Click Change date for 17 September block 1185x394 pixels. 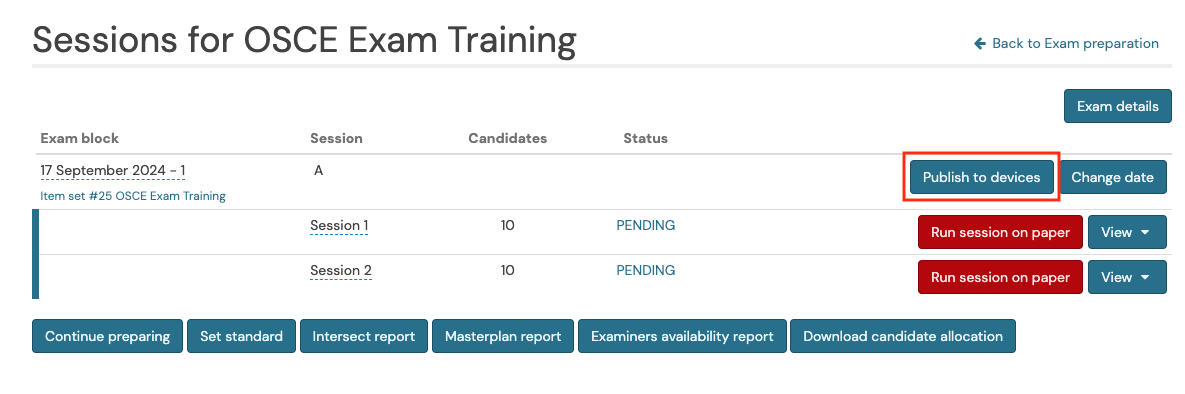pyautogui.click(x=1112, y=177)
